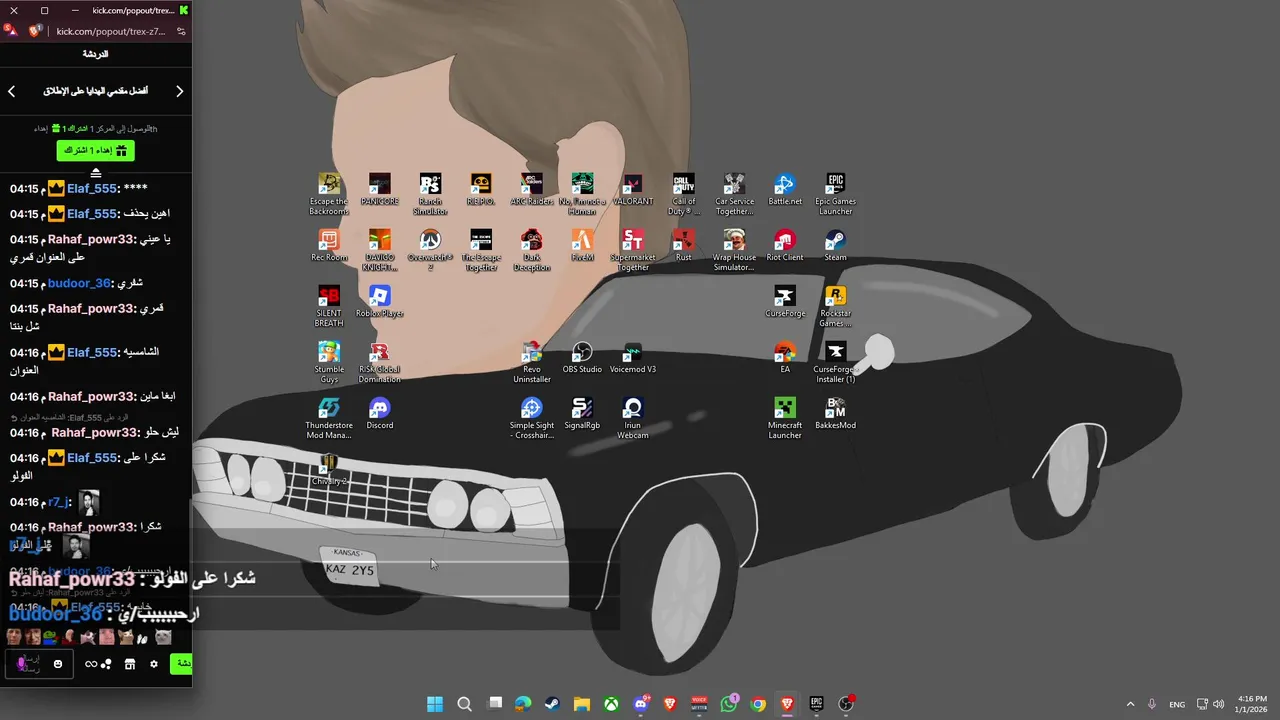The width and height of the screenshot is (1280, 720).
Task: Click username r7_j in chat
Action: 59,502
